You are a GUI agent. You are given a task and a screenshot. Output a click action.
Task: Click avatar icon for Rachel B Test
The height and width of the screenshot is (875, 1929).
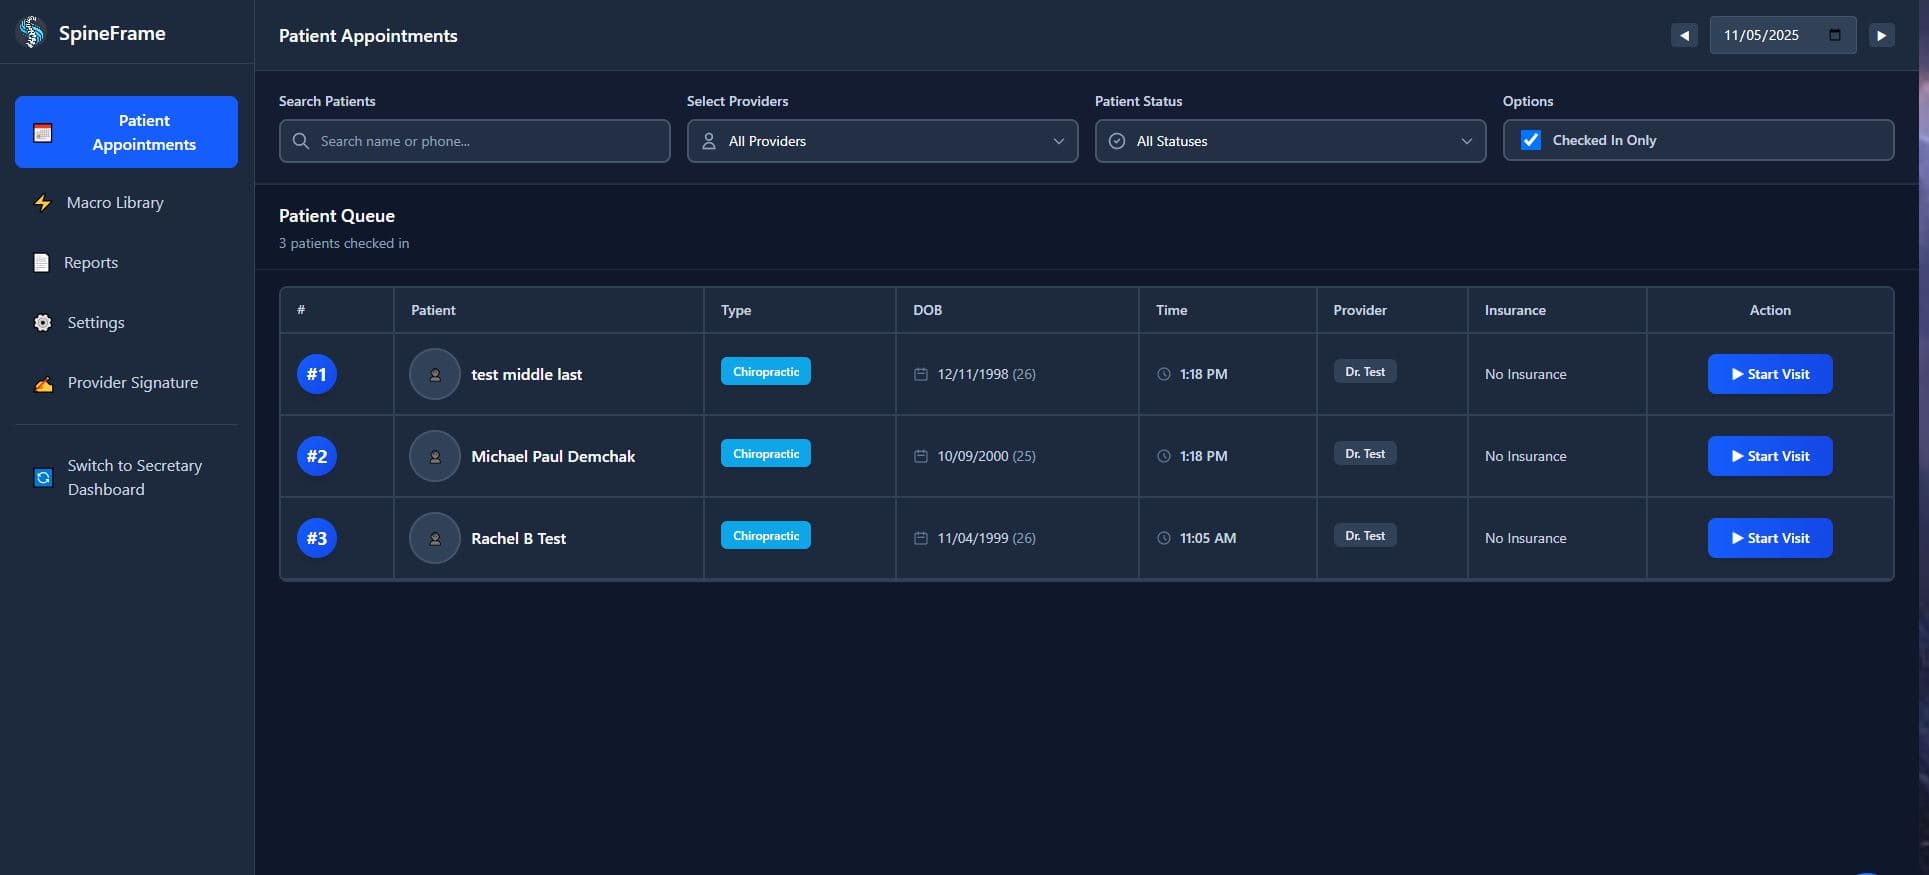(x=434, y=538)
